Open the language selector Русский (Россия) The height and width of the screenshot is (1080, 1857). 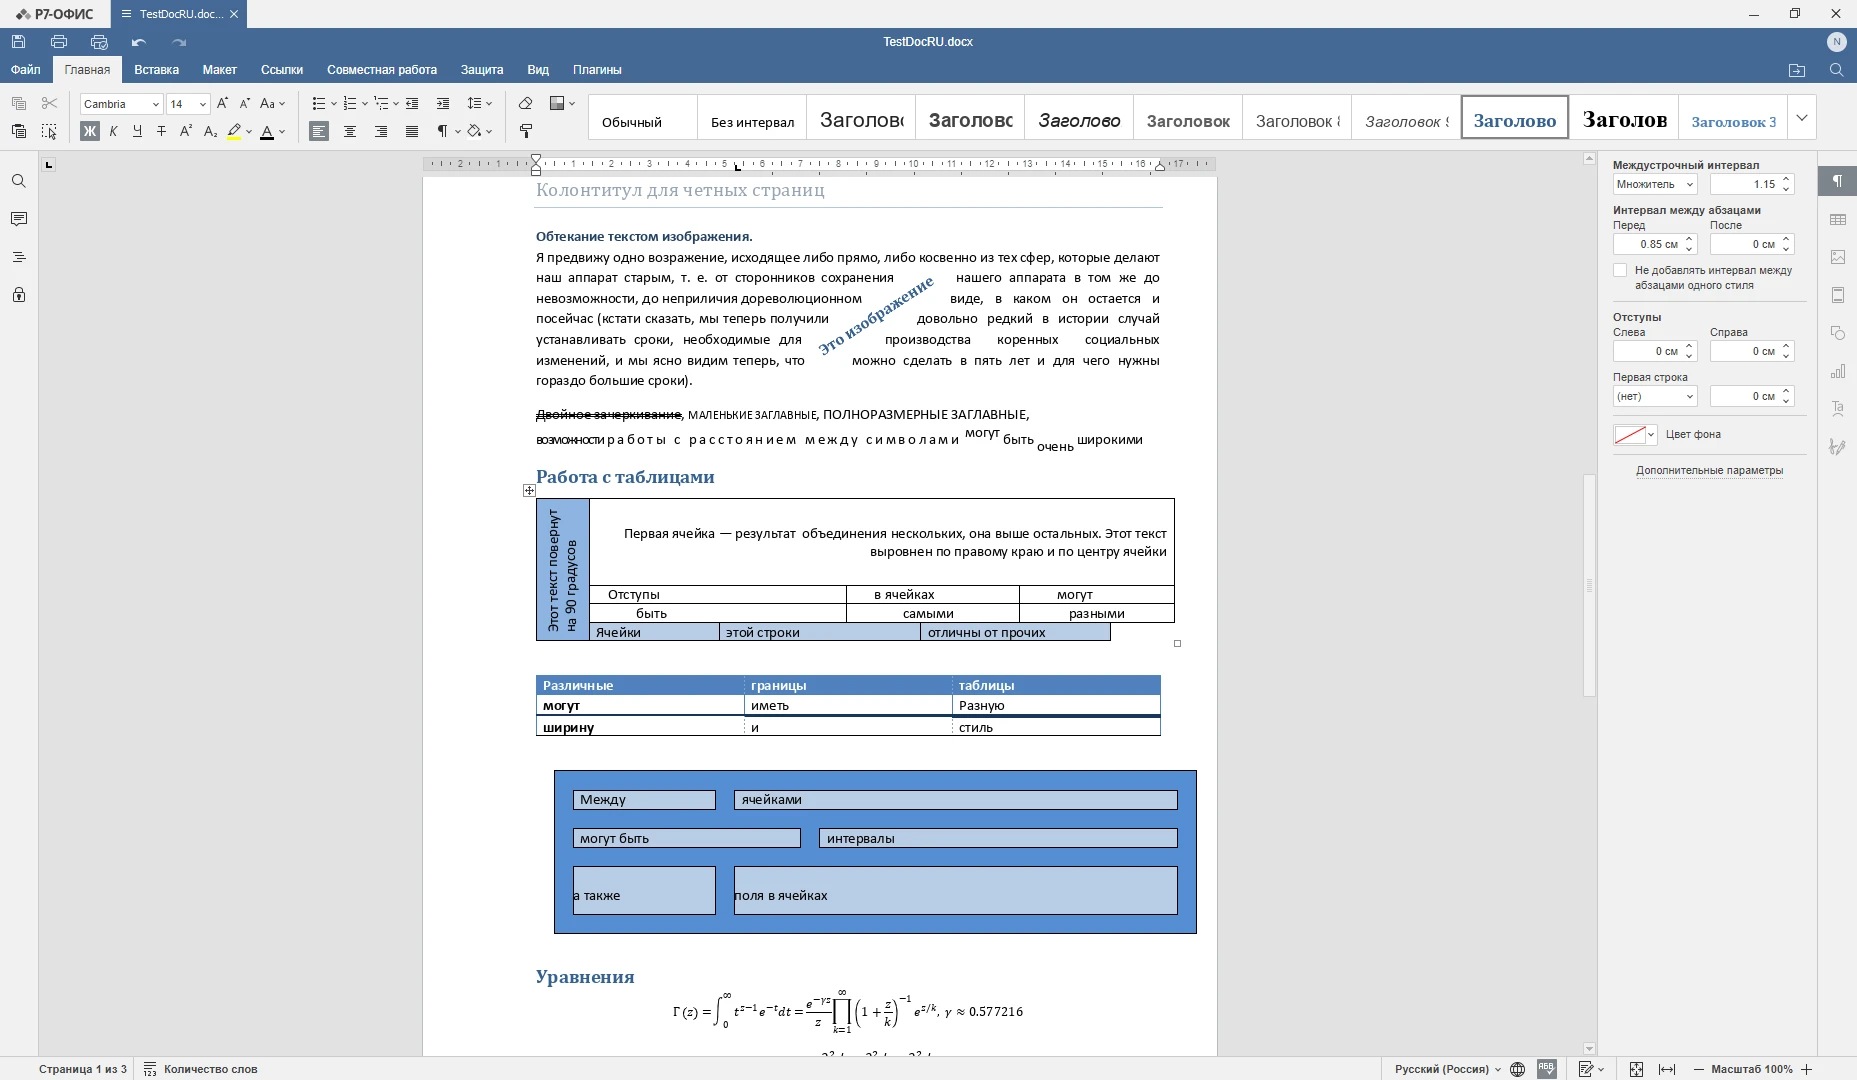pos(1447,1069)
